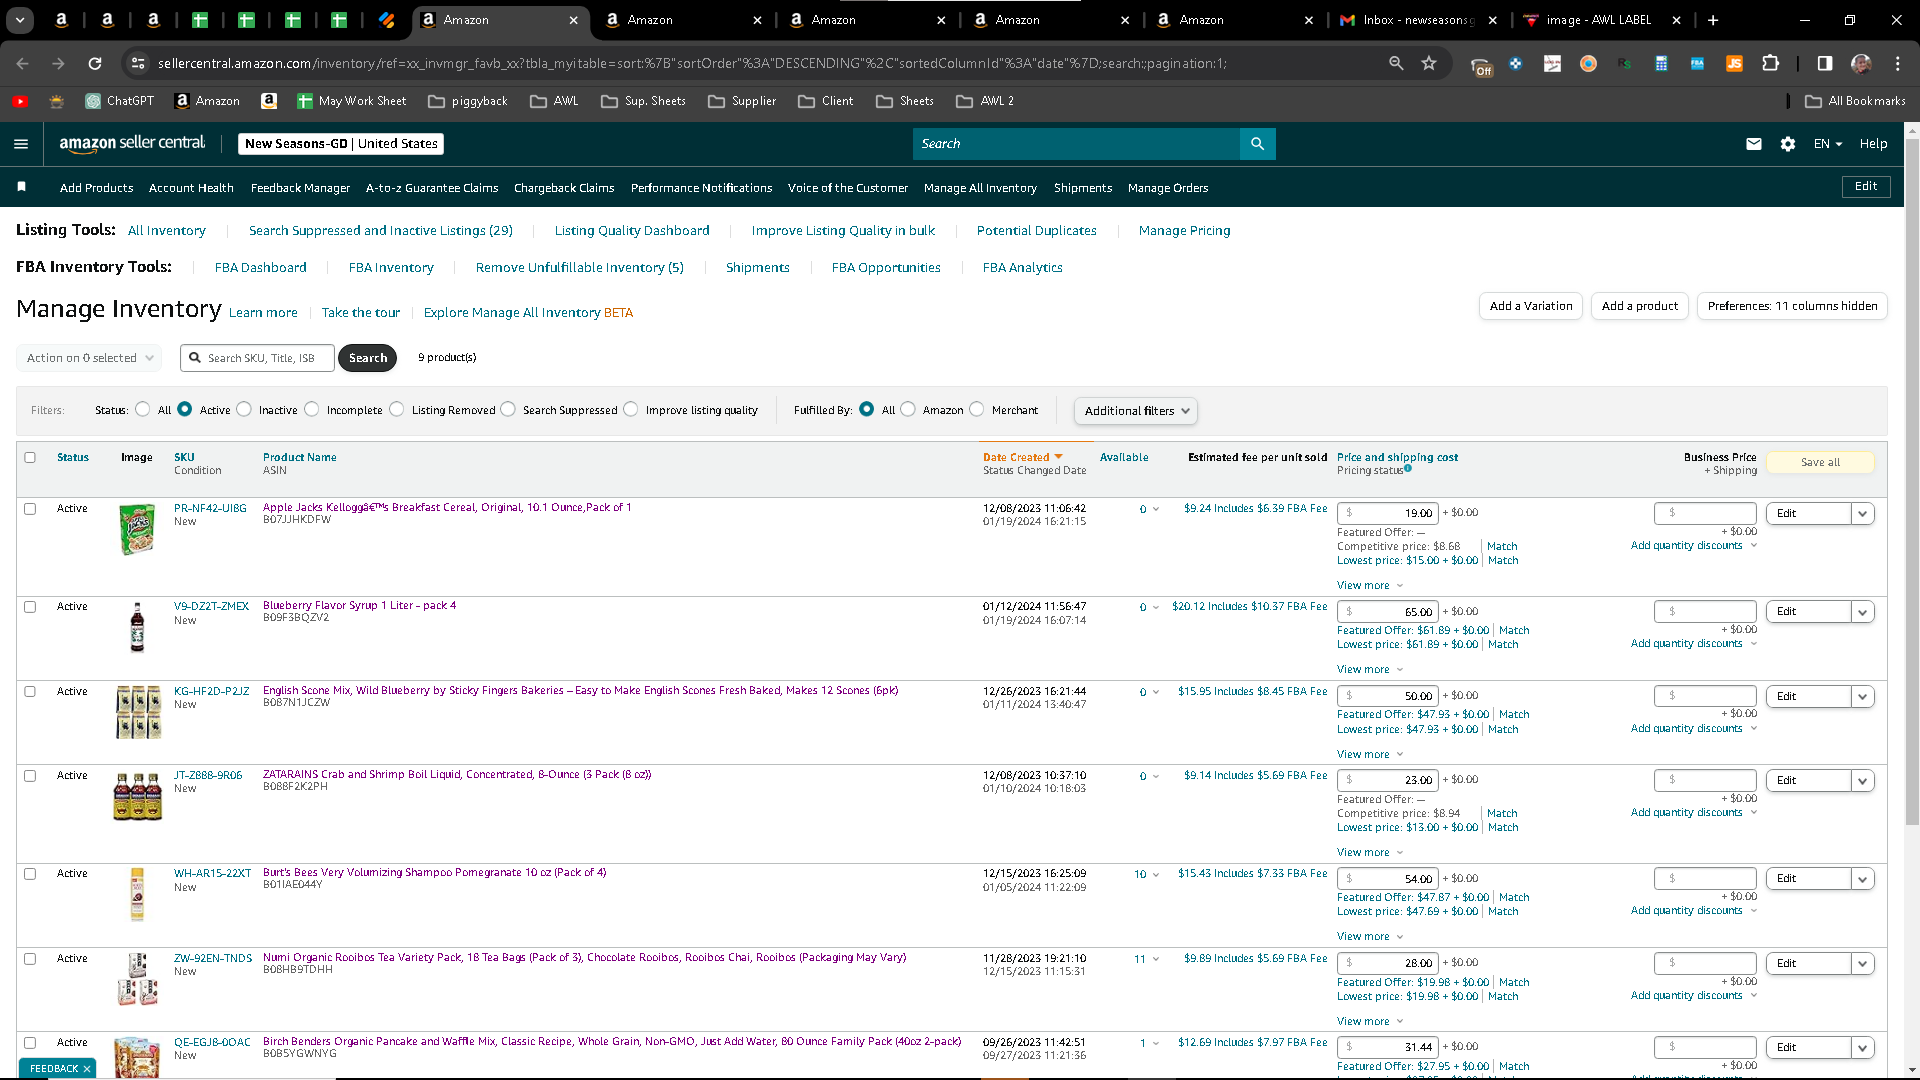The height and width of the screenshot is (1080, 1920).
Task: Expand Add quantity discounts for Numi Tea row
Action: click(x=1694, y=995)
